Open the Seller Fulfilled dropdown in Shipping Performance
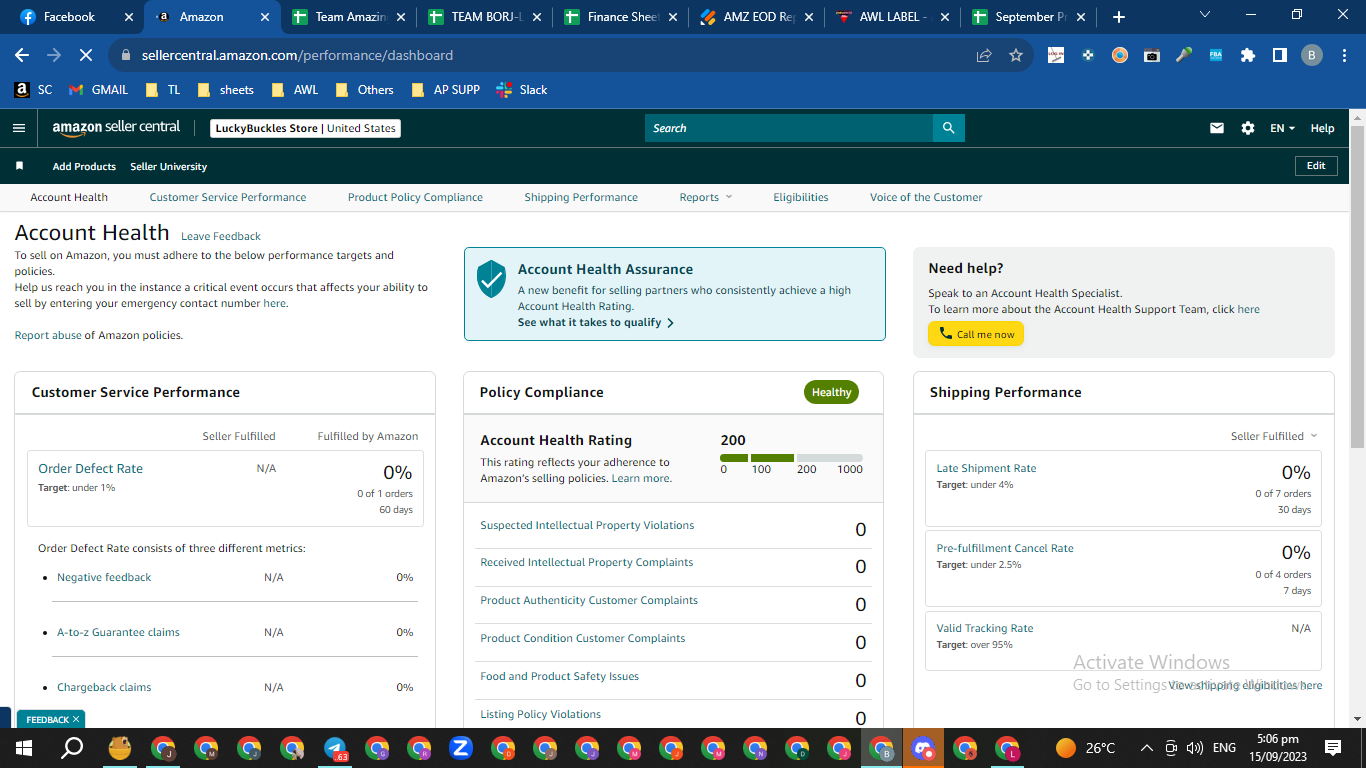The height and width of the screenshot is (768, 1366). point(1274,436)
